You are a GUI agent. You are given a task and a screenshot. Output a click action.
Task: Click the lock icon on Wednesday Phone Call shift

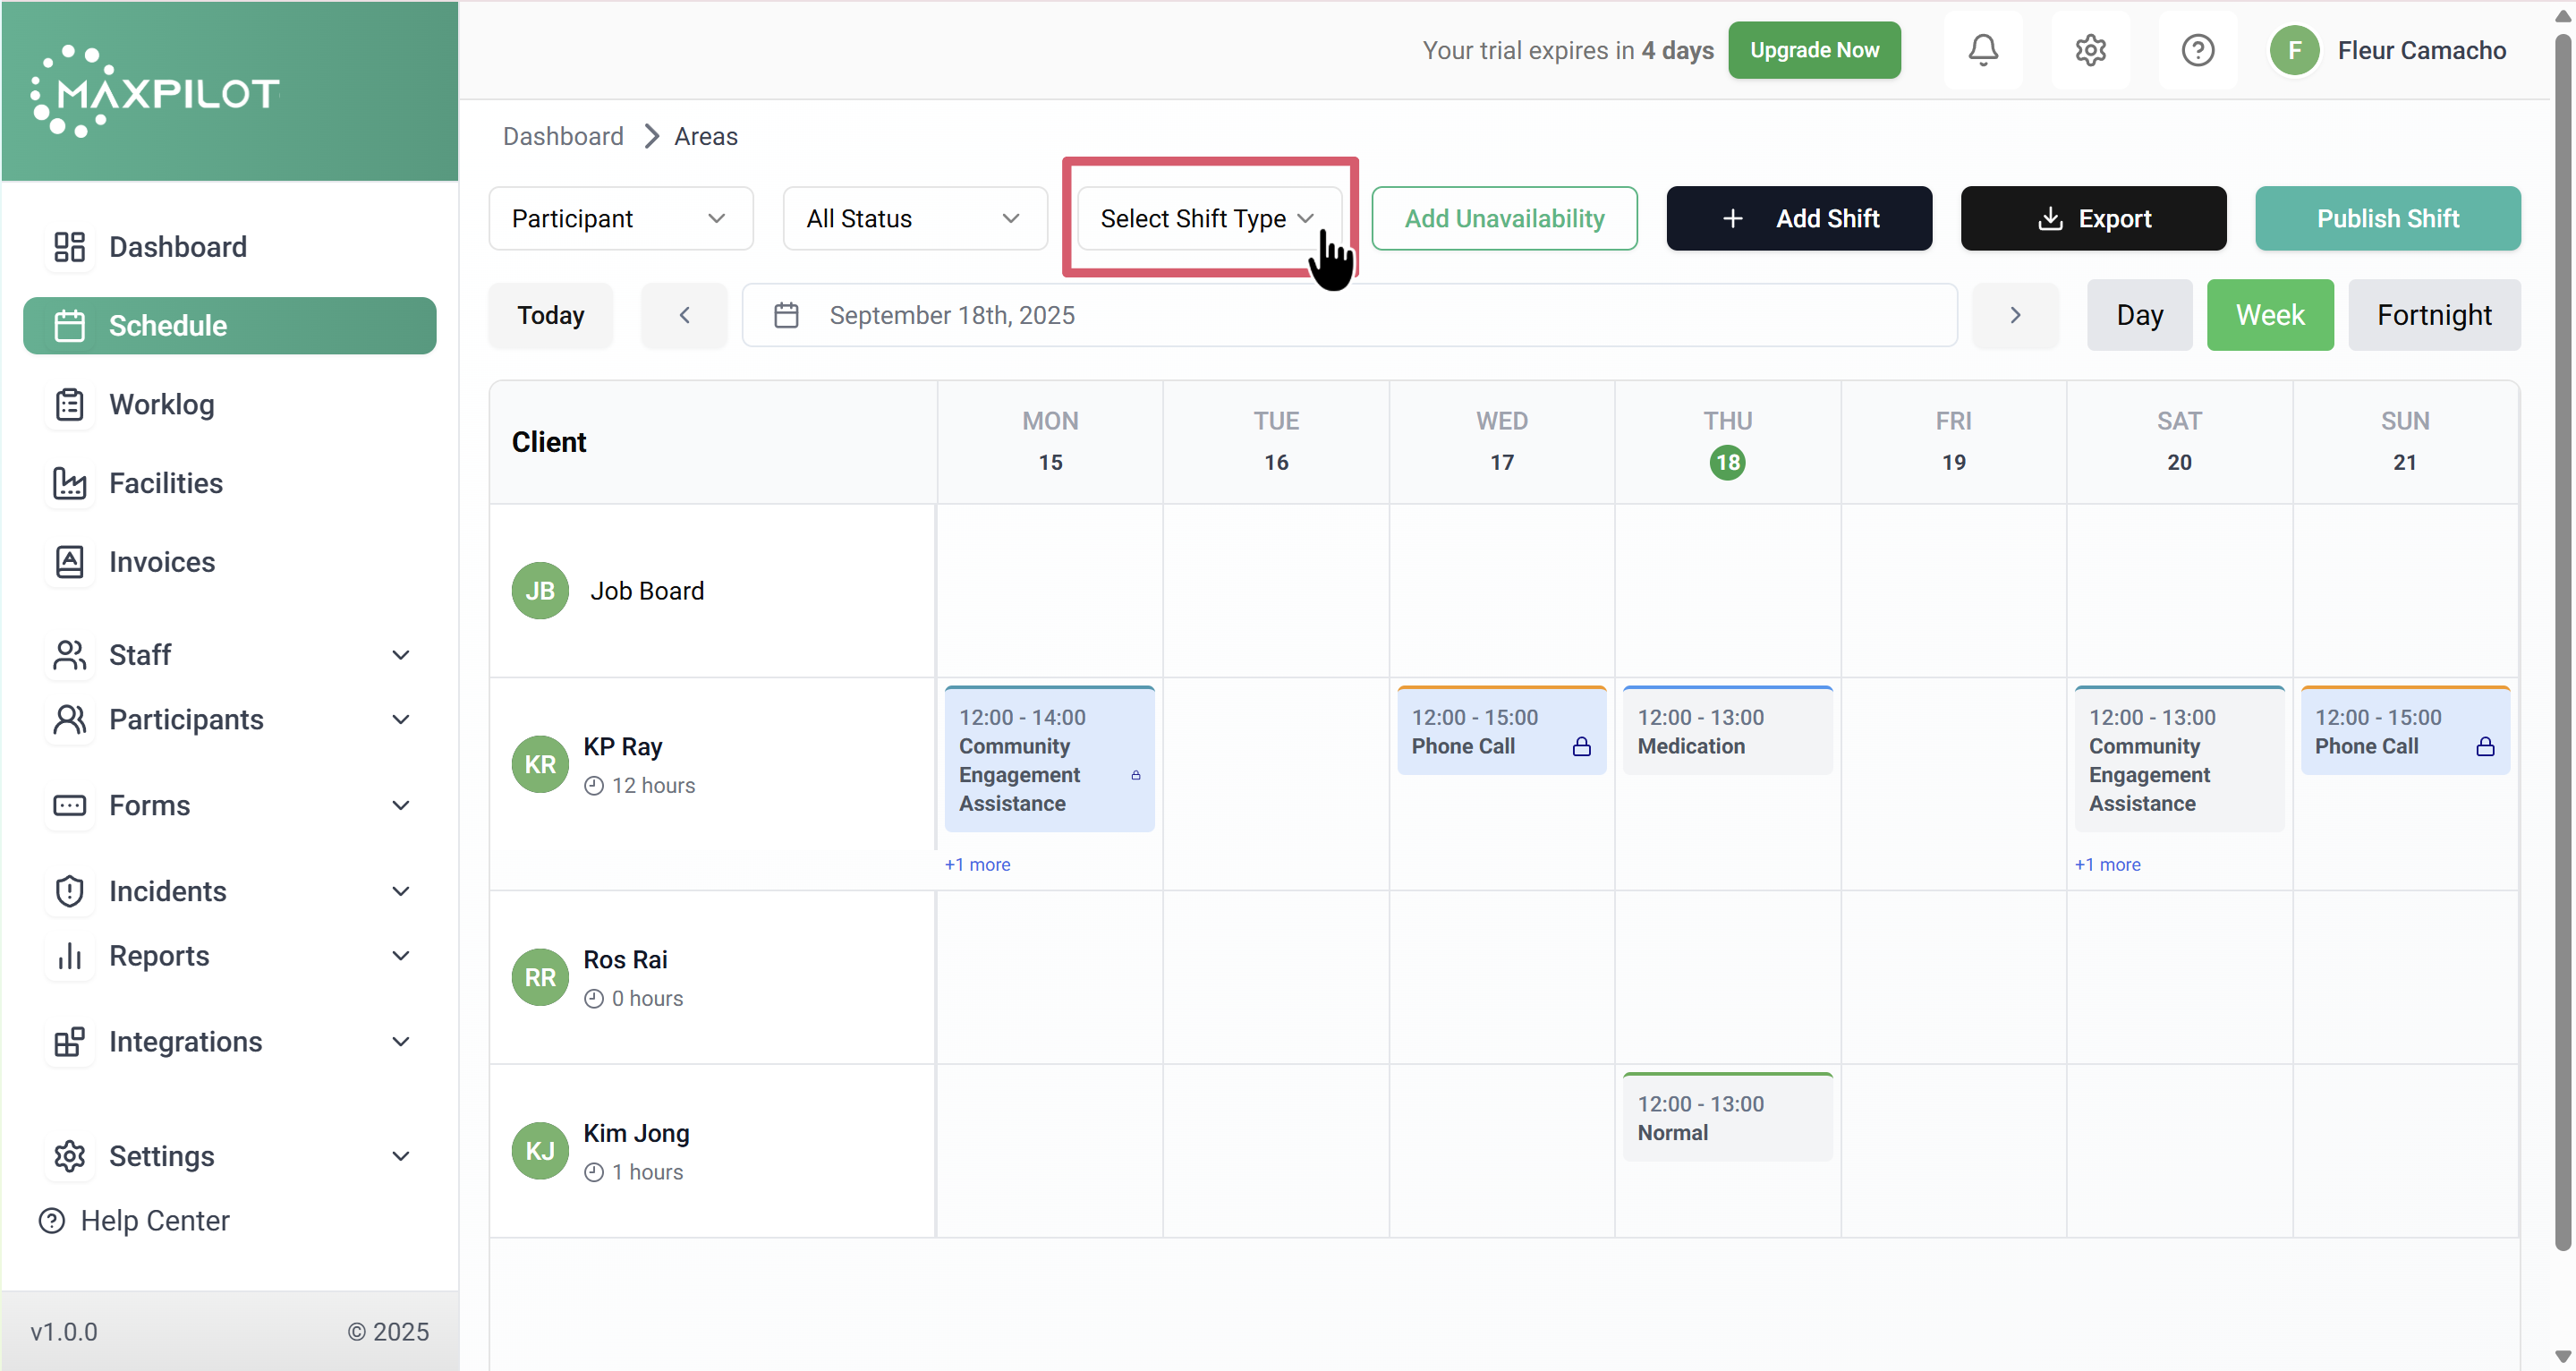(x=1581, y=746)
